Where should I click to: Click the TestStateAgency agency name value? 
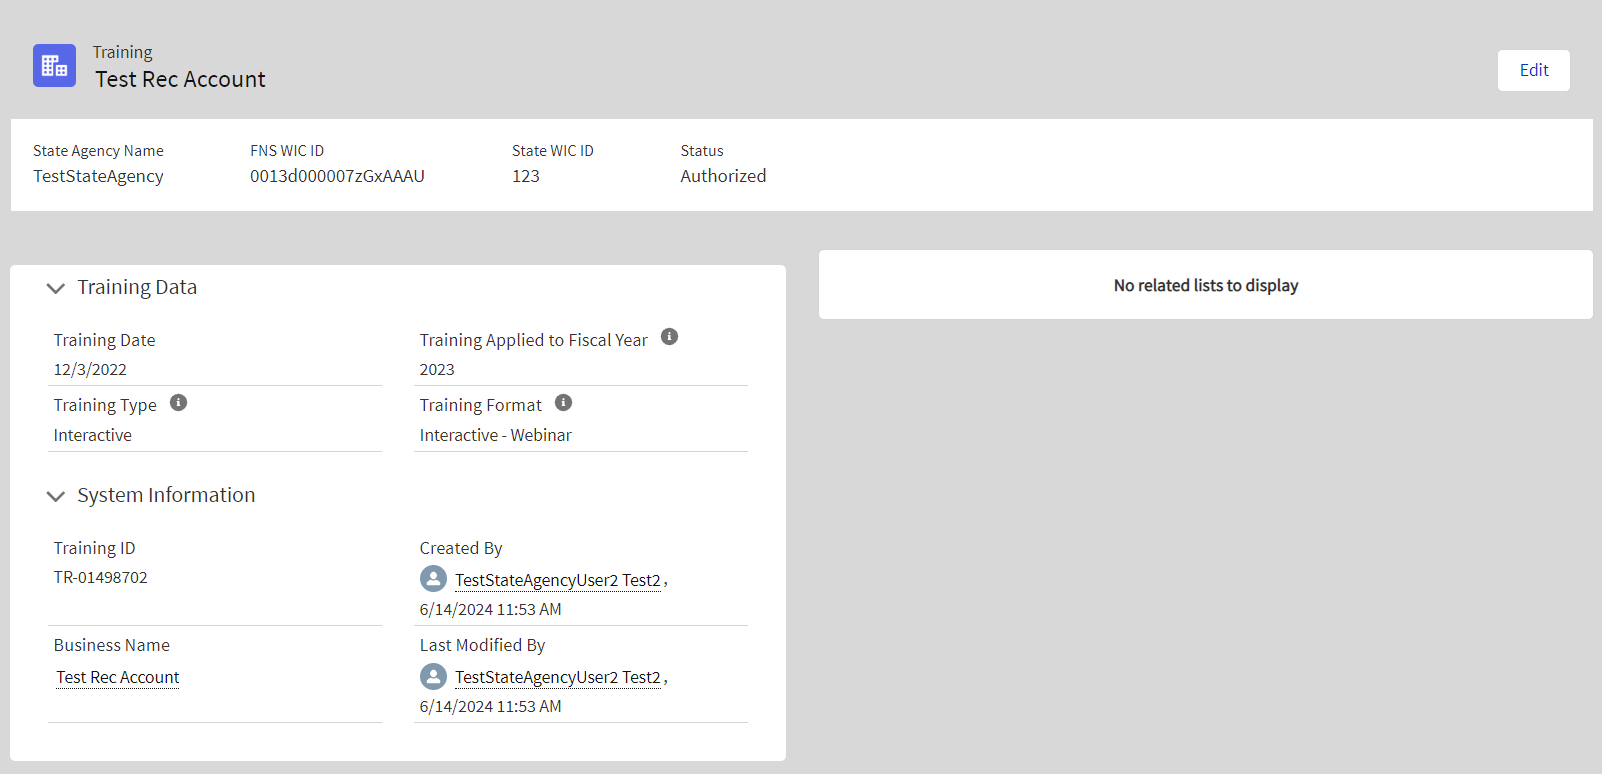pos(98,176)
